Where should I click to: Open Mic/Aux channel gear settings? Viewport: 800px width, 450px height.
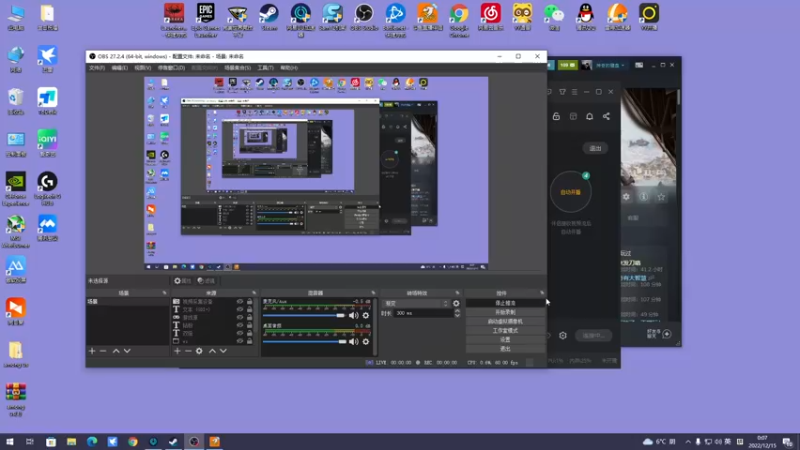pyautogui.click(x=366, y=315)
